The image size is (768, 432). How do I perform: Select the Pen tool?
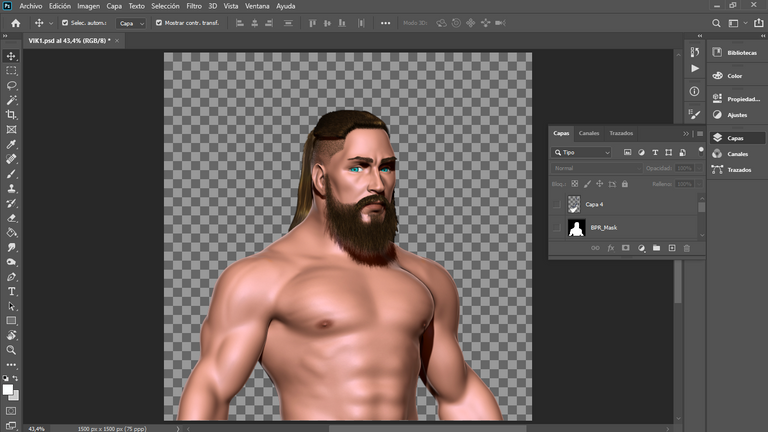tap(11, 277)
